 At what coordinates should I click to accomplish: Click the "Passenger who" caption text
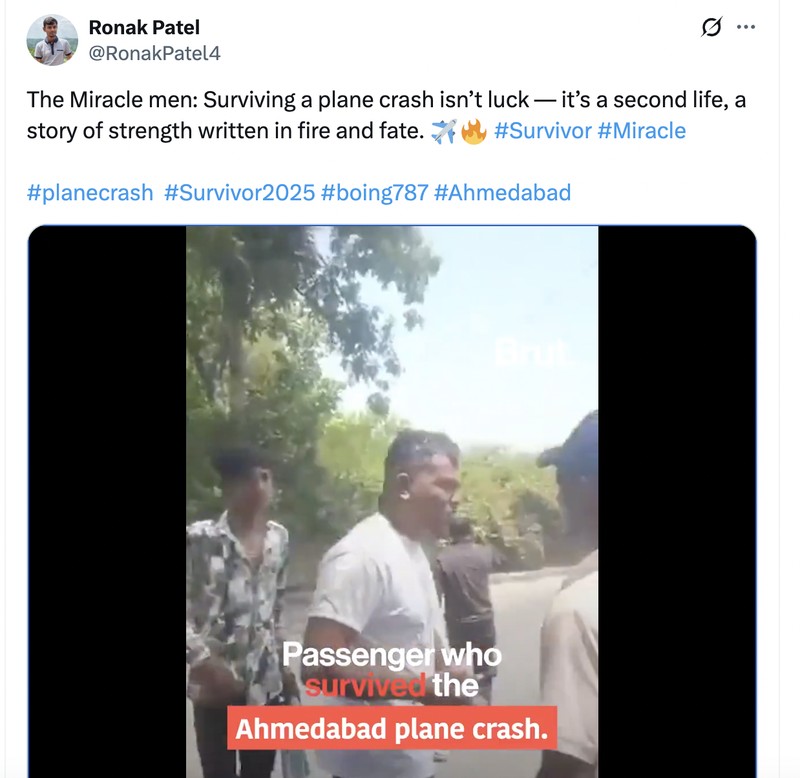(x=392, y=656)
